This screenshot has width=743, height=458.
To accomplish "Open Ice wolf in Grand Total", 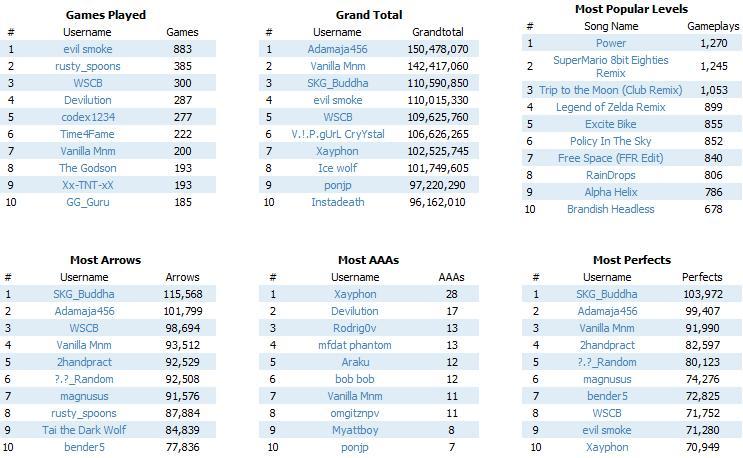I will point(337,168).
